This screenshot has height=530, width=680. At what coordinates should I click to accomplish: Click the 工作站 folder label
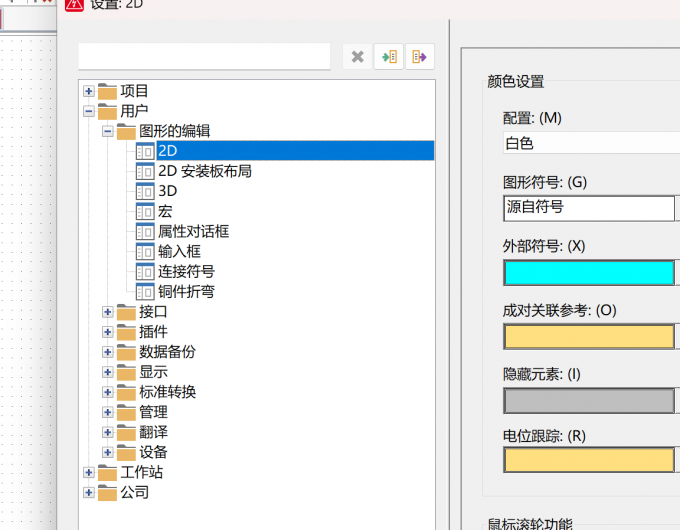tap(142, 472)
